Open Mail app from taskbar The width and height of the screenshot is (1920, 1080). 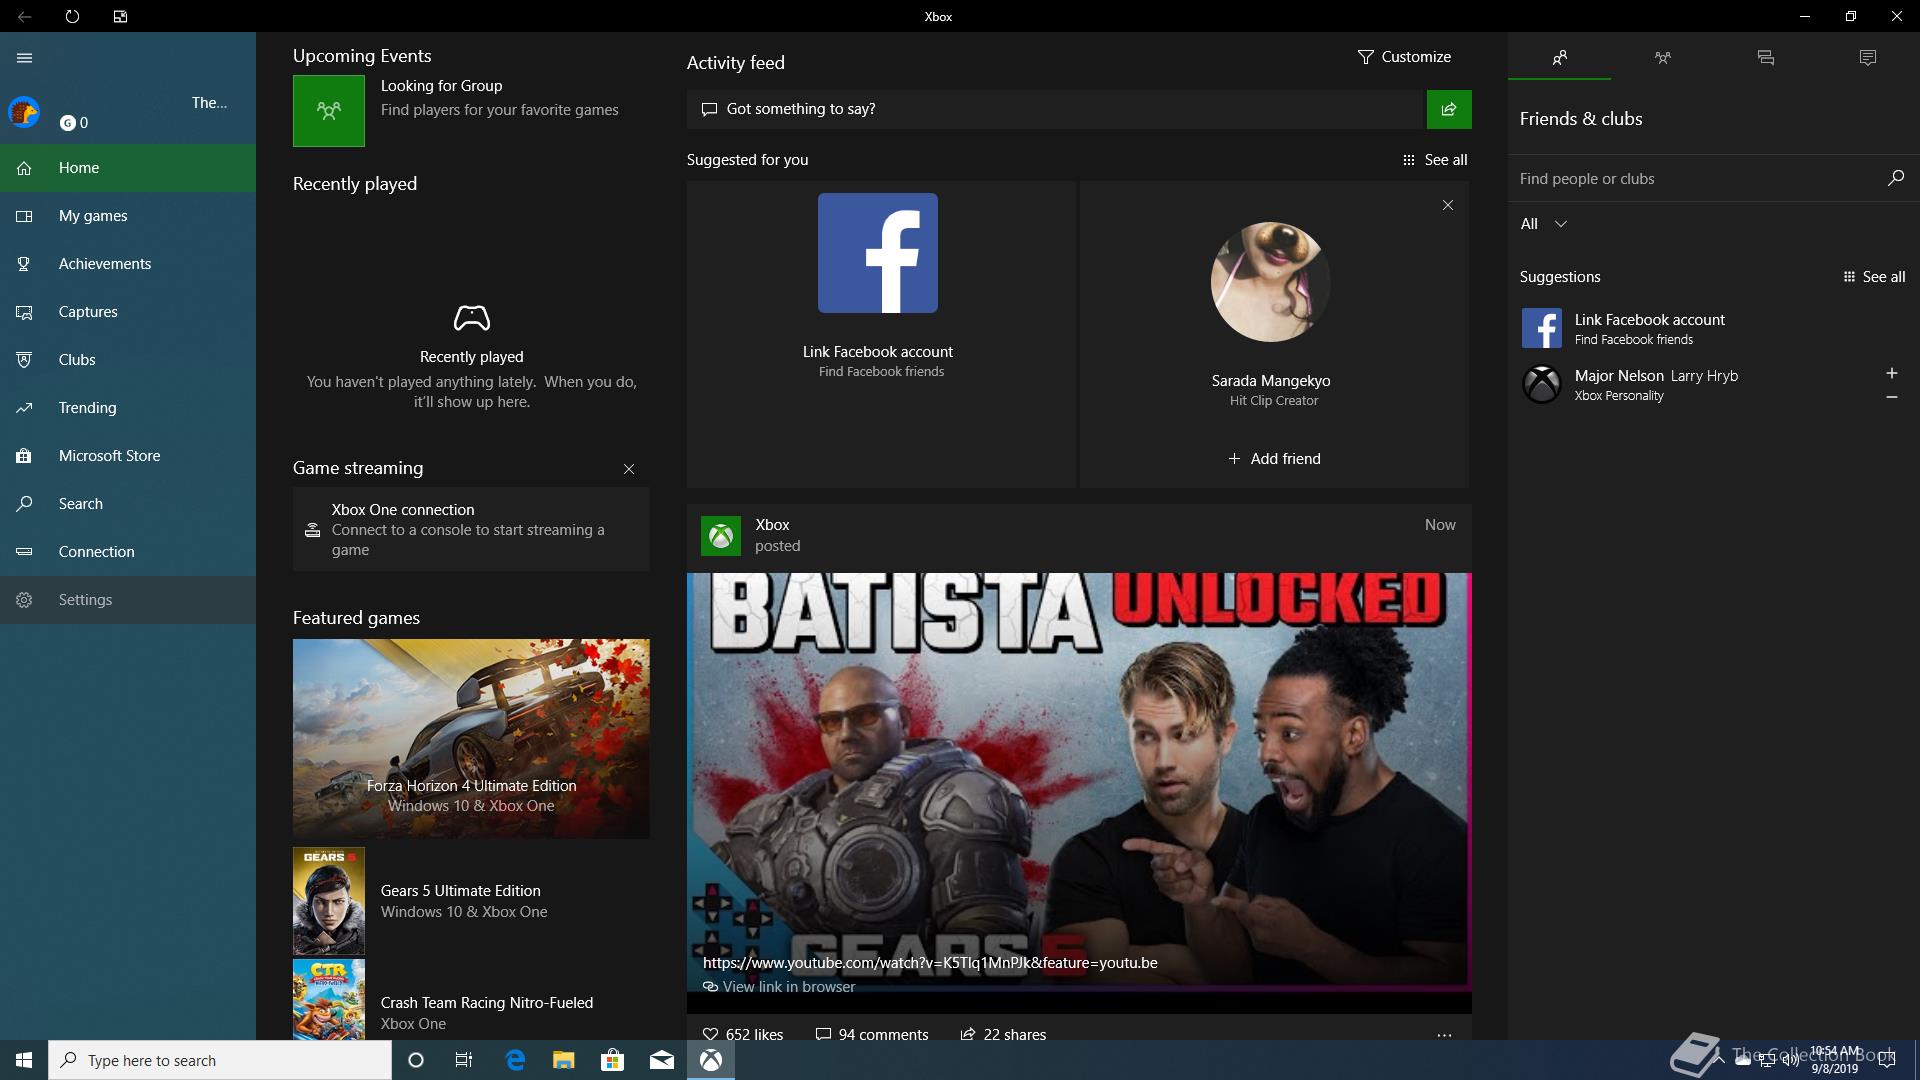662,1060
